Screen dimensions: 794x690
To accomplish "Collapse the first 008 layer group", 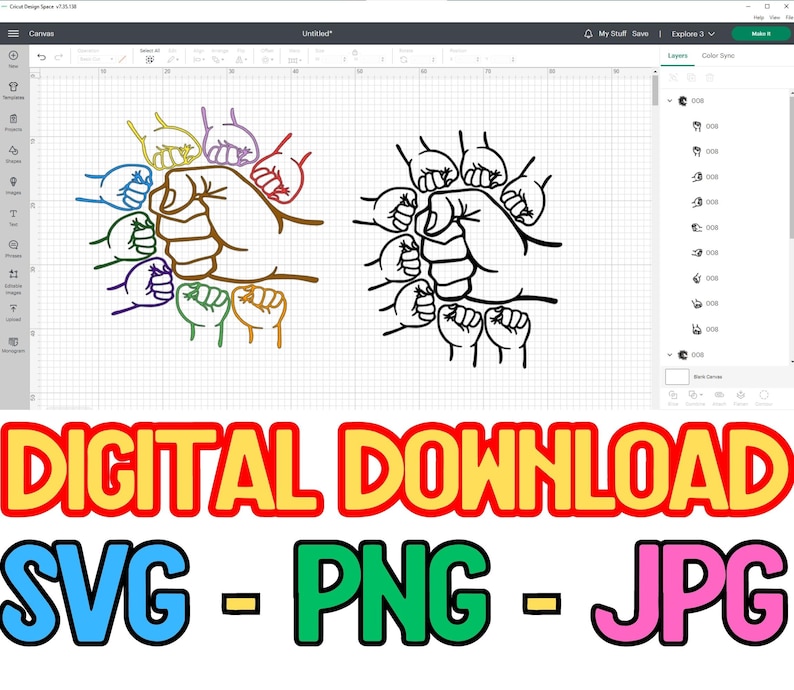I will [x=670, y=101].
